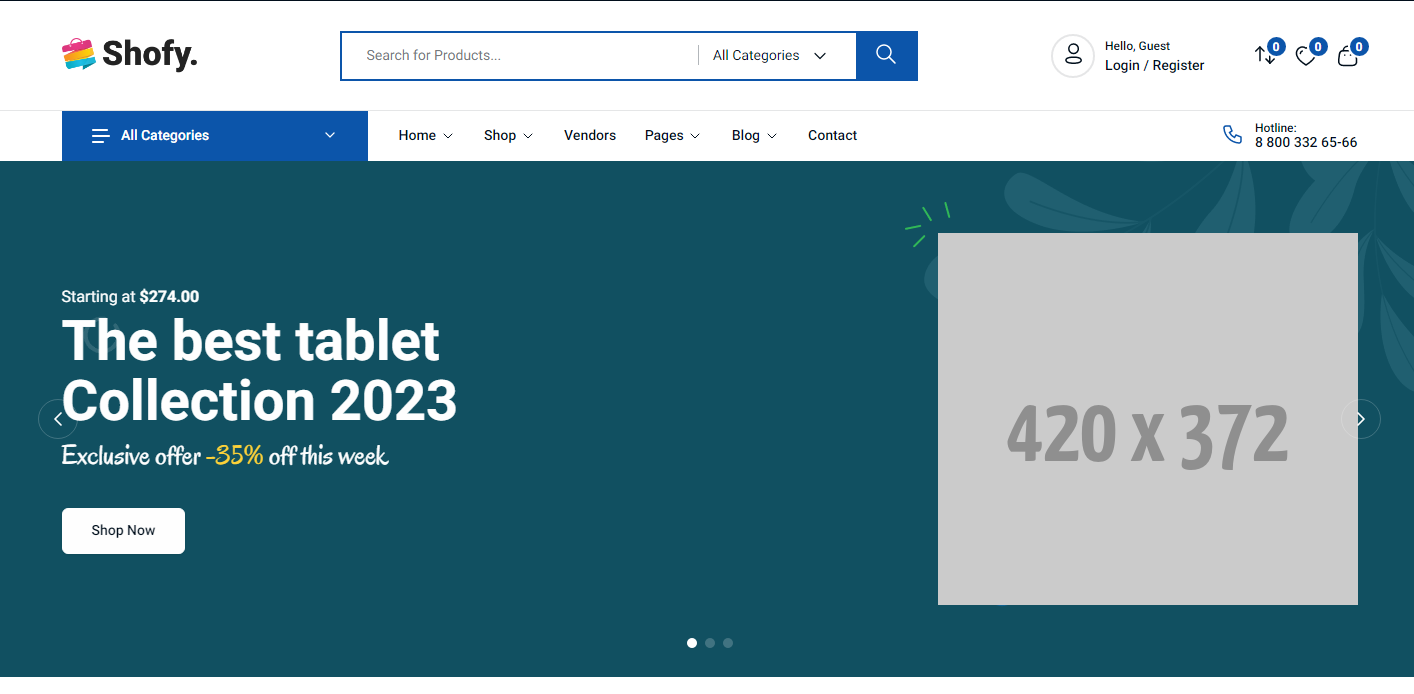This screenshot has width=1414, height=694.
Task: Click the Shop Now button
Action: [x=123, y=530]
